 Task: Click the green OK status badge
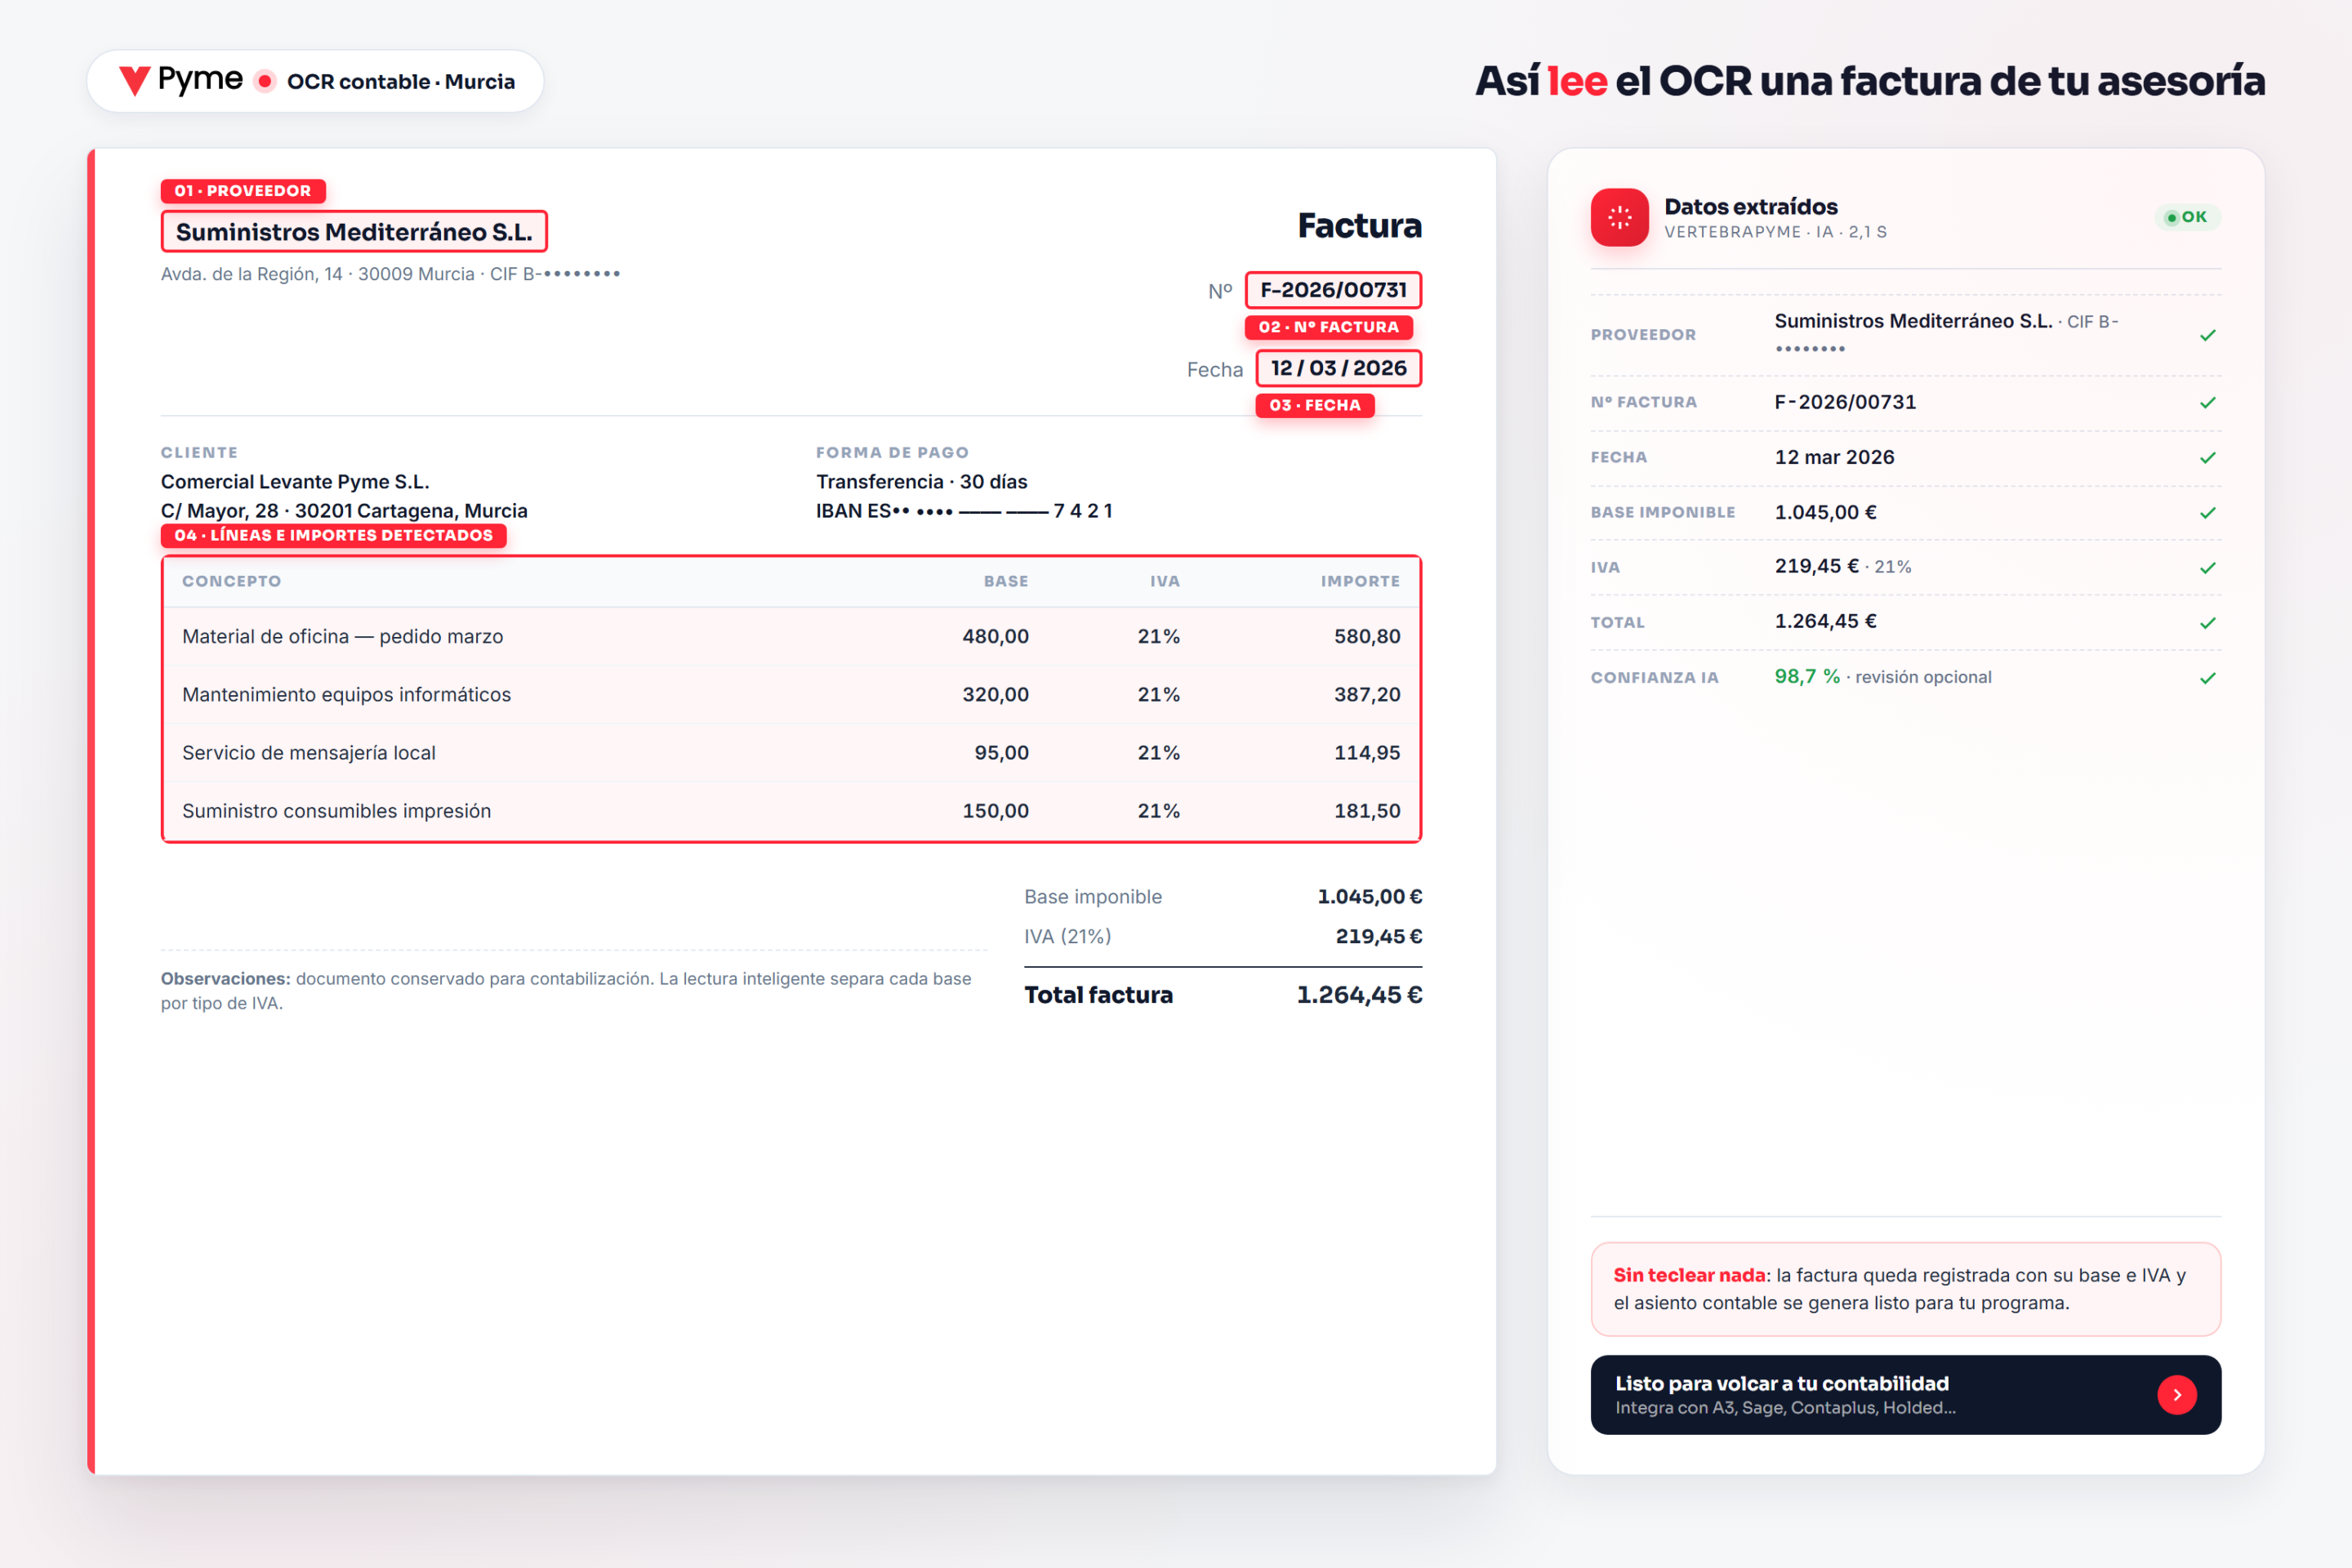click(2188, 217)
